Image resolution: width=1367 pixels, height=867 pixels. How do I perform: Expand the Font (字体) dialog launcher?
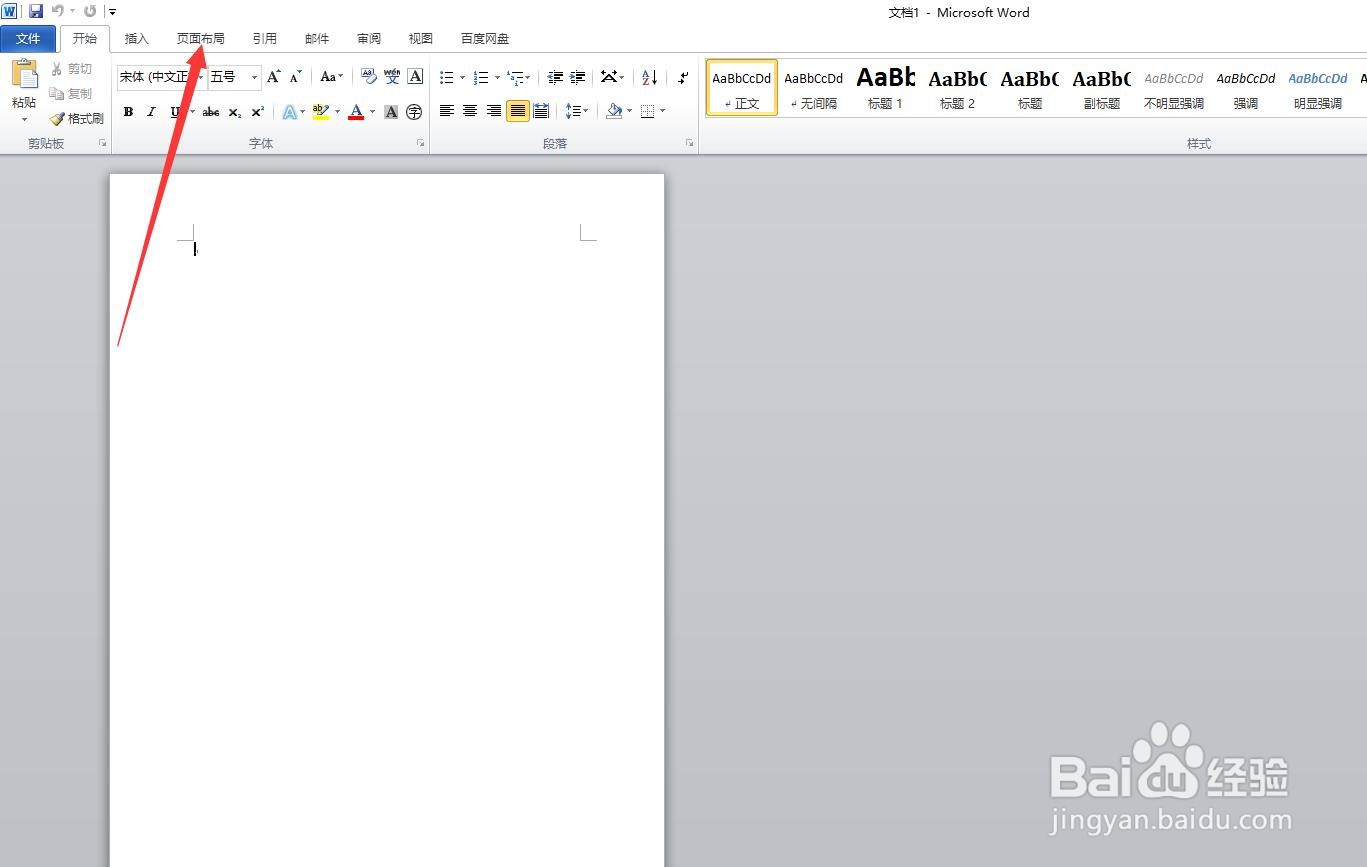click(x=421, y=144)
